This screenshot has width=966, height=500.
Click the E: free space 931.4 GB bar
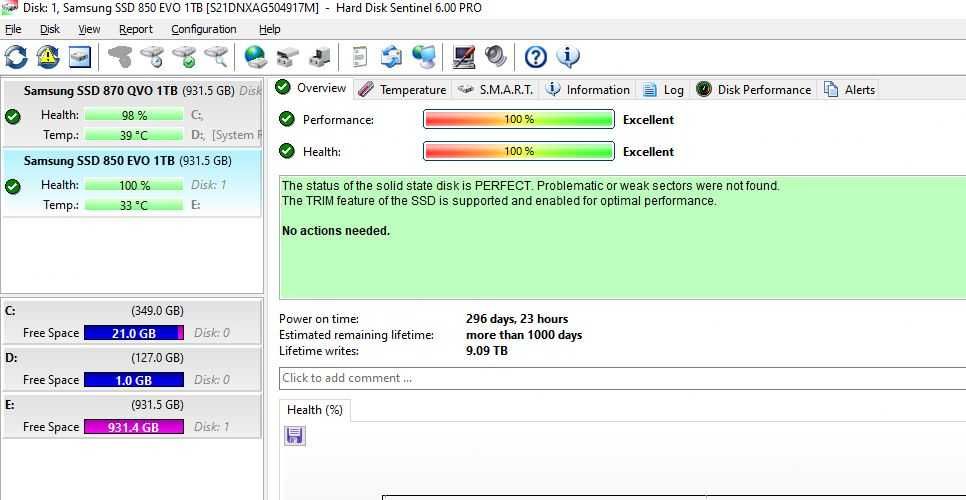pyautogui.click(x=134, y=427)
